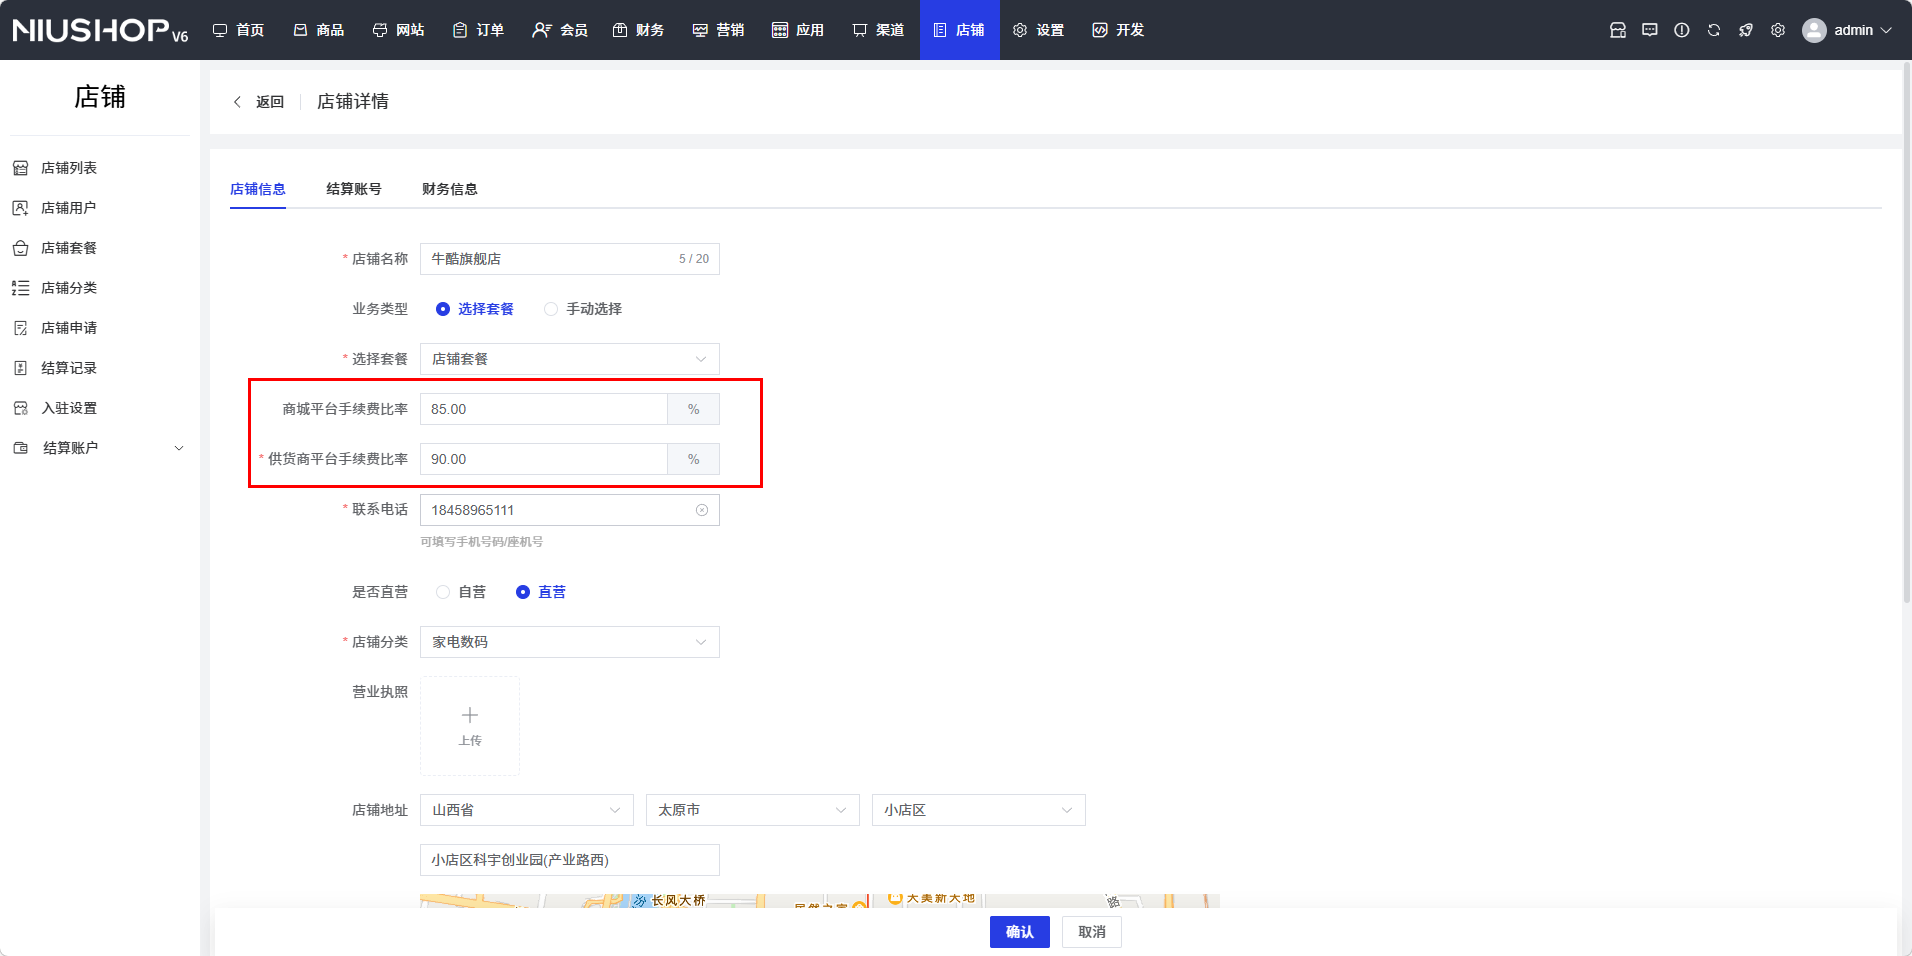
Task: Choose the 自营 radio button
Action: [x=443, y=592]
